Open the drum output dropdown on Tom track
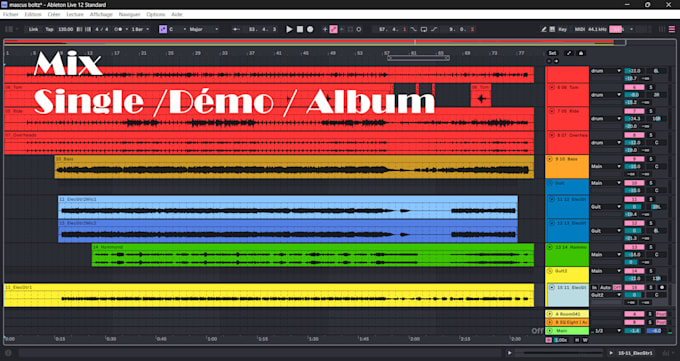 (606, 95)
